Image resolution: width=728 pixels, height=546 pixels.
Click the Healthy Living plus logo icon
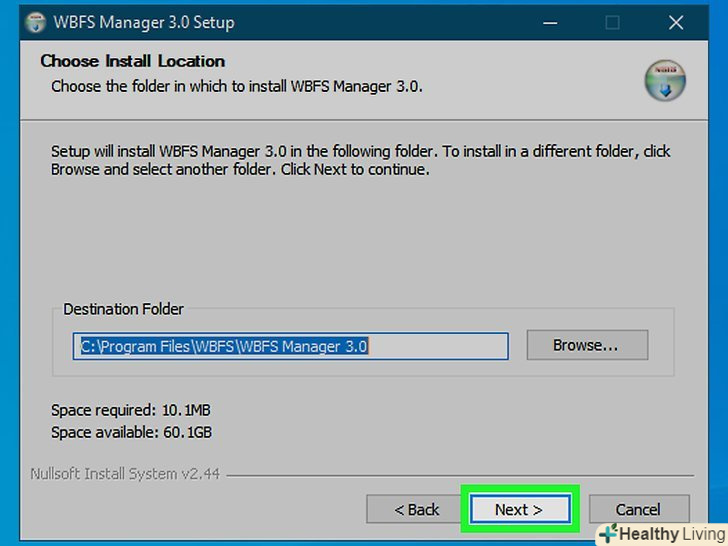(x=607, y=534)
